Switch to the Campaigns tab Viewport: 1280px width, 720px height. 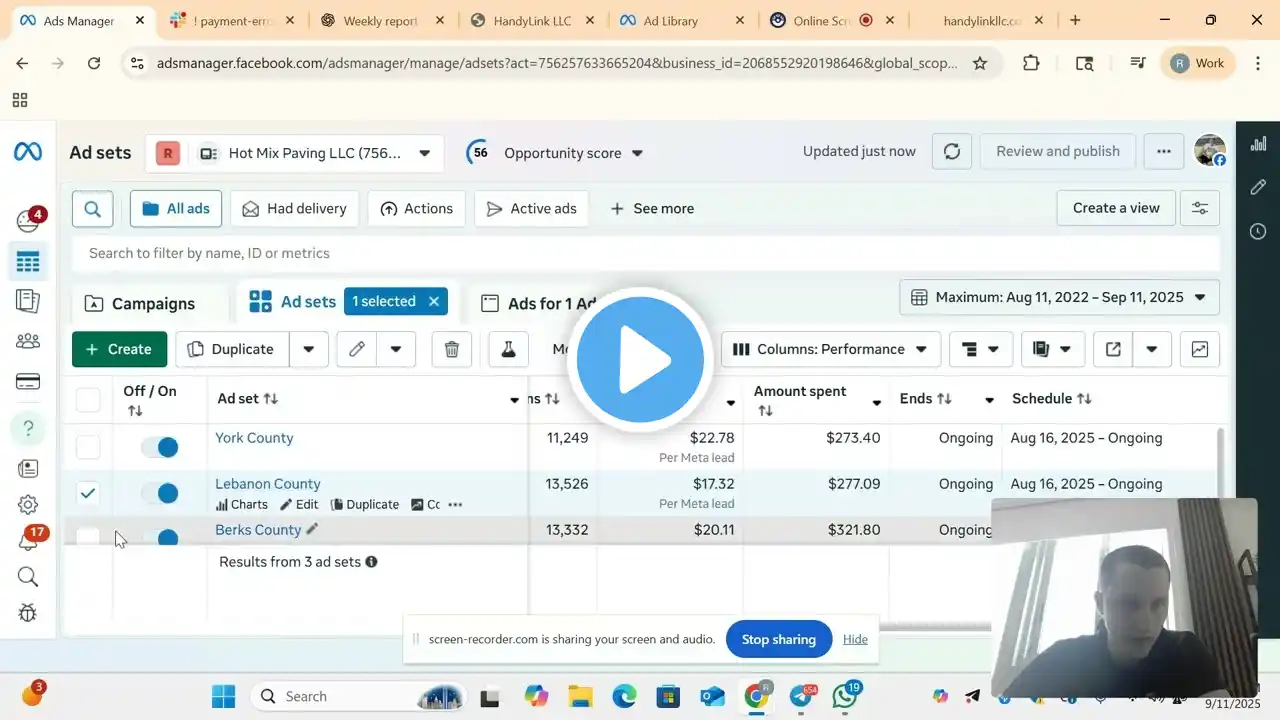140,304
